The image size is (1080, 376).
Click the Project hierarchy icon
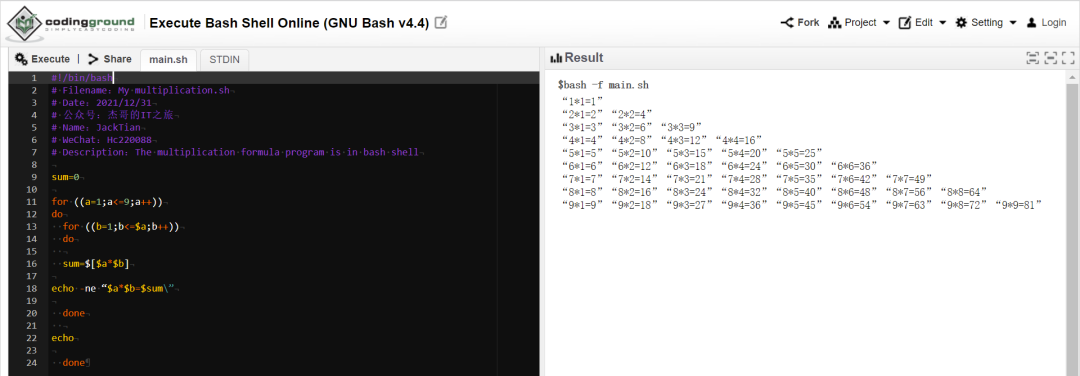[x=835, y=23]
